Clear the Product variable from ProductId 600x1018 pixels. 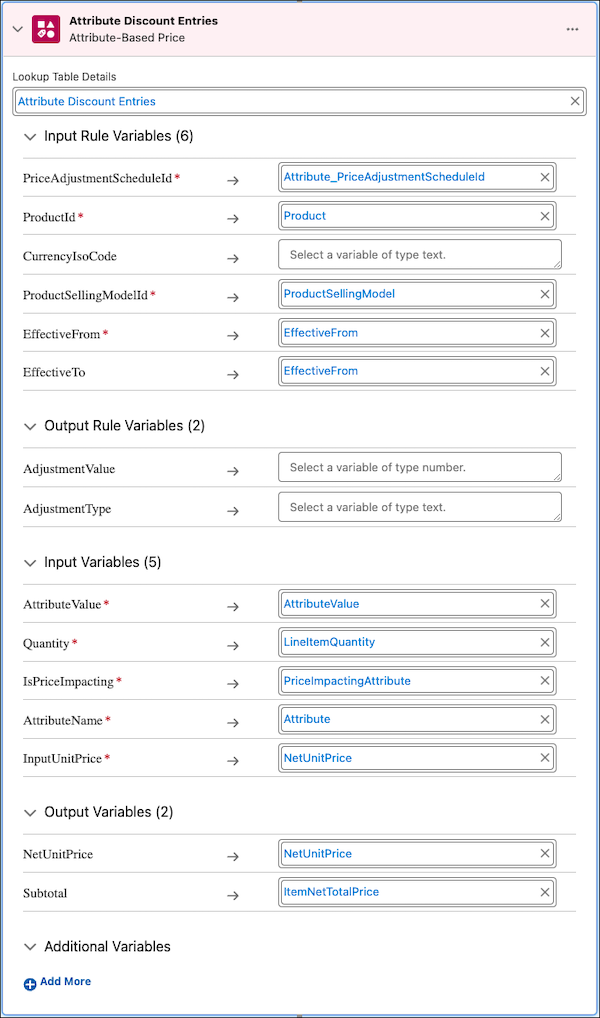(x=545, y=216)
